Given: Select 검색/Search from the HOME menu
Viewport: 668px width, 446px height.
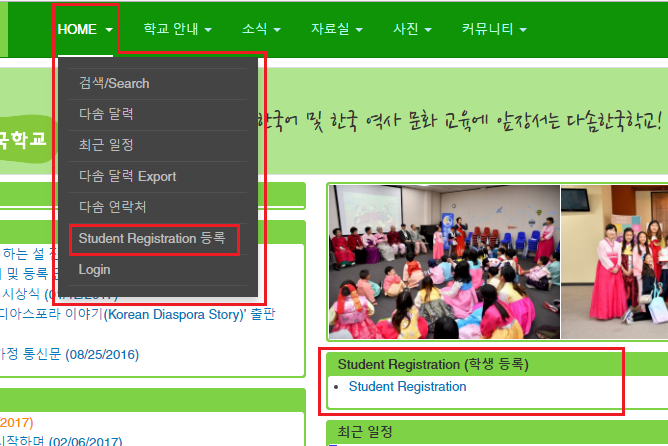Looking at the screenshot, I should click(x=114, y=83).
